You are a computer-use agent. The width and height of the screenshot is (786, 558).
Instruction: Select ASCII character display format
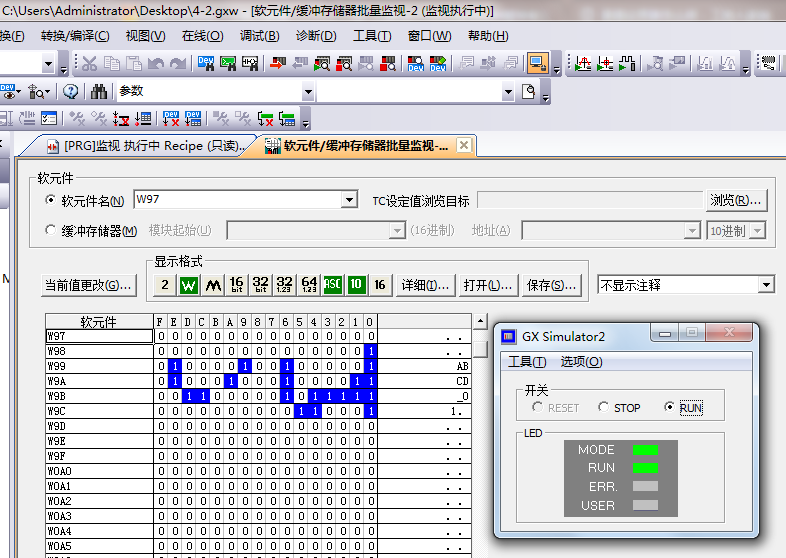332,285
